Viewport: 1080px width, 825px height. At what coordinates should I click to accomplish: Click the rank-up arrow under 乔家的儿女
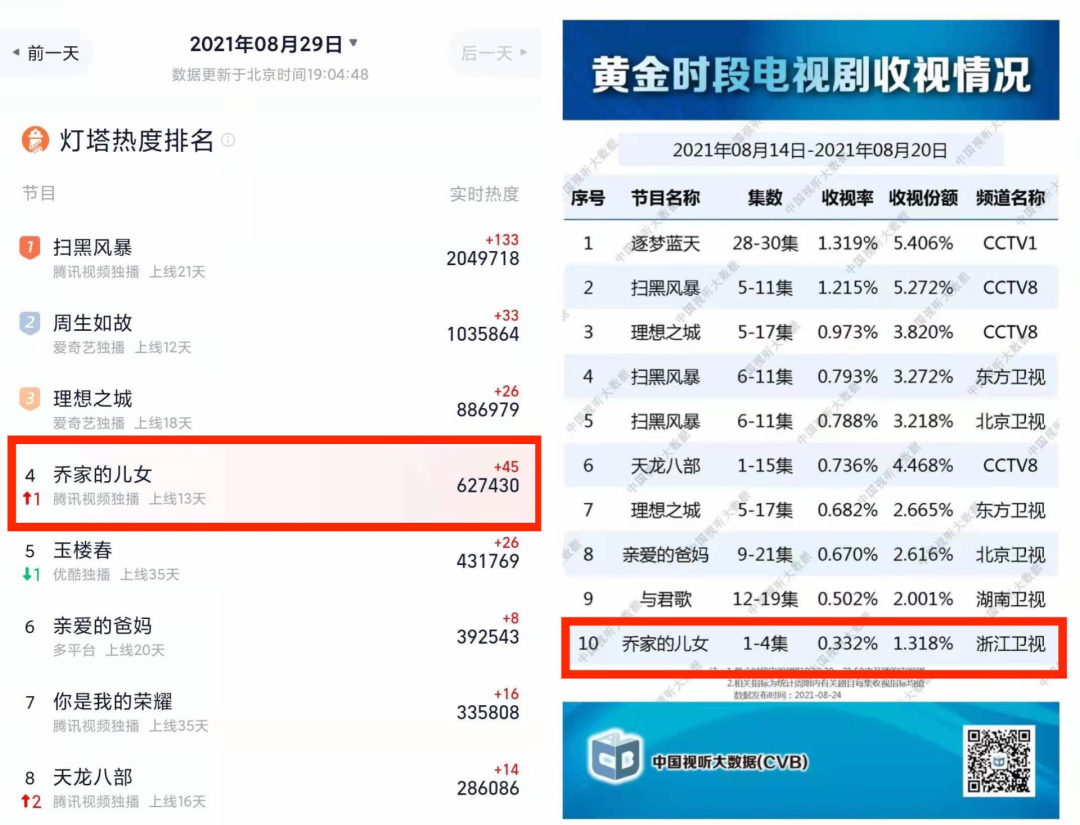[x=32, y=499]
